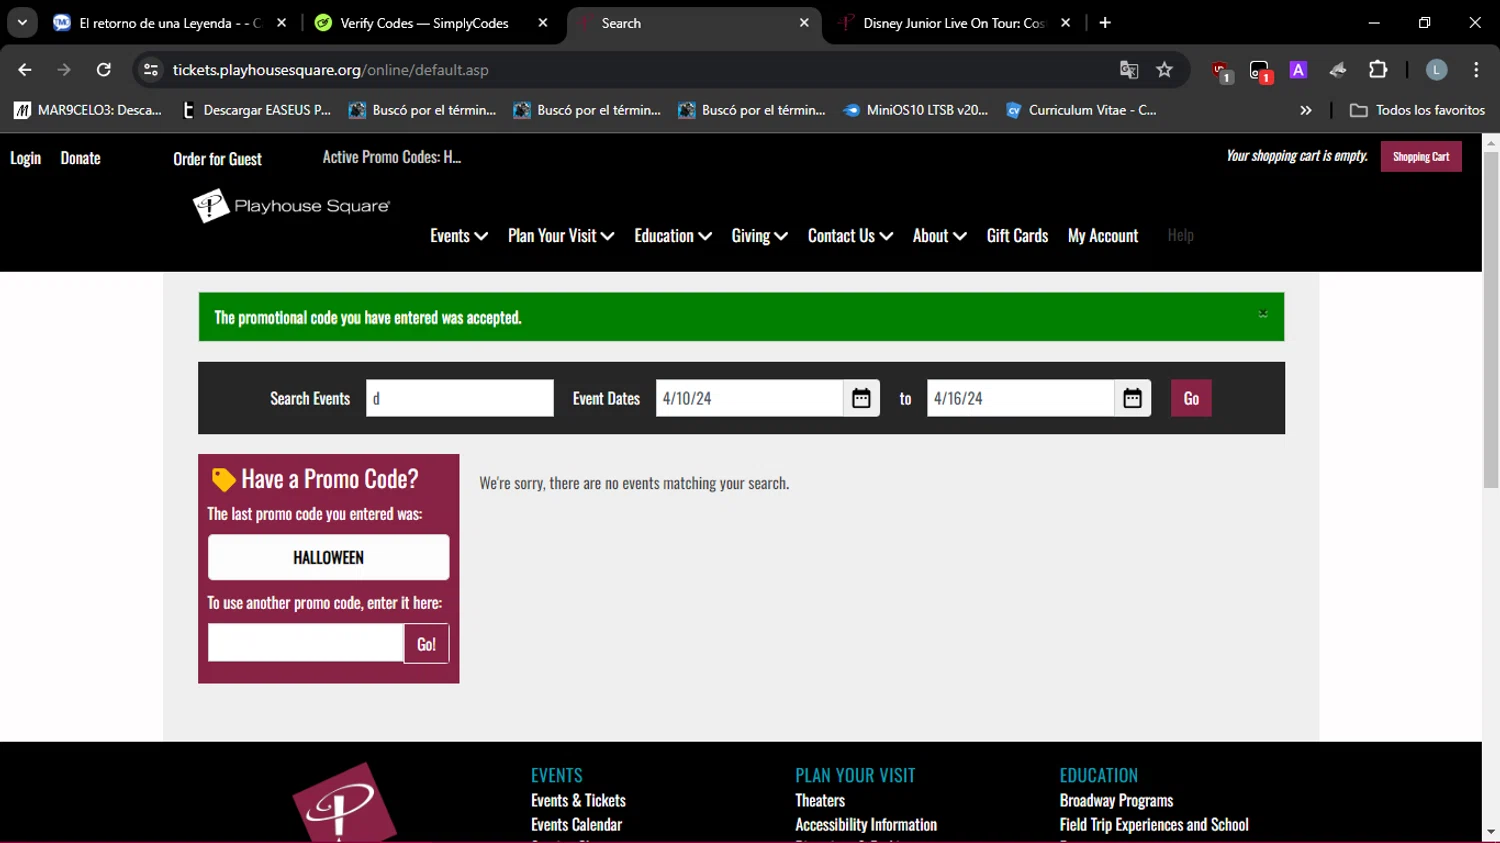Open the Chrome profile avatar

pos(1436,70)
